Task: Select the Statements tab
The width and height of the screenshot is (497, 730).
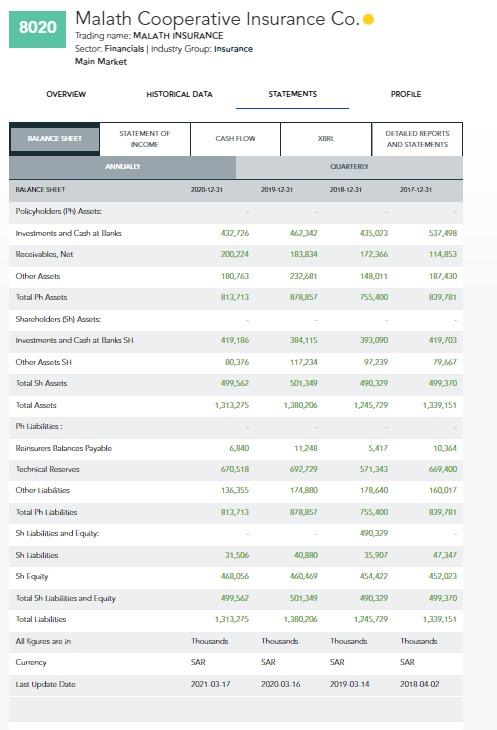Action: point(292,94)
